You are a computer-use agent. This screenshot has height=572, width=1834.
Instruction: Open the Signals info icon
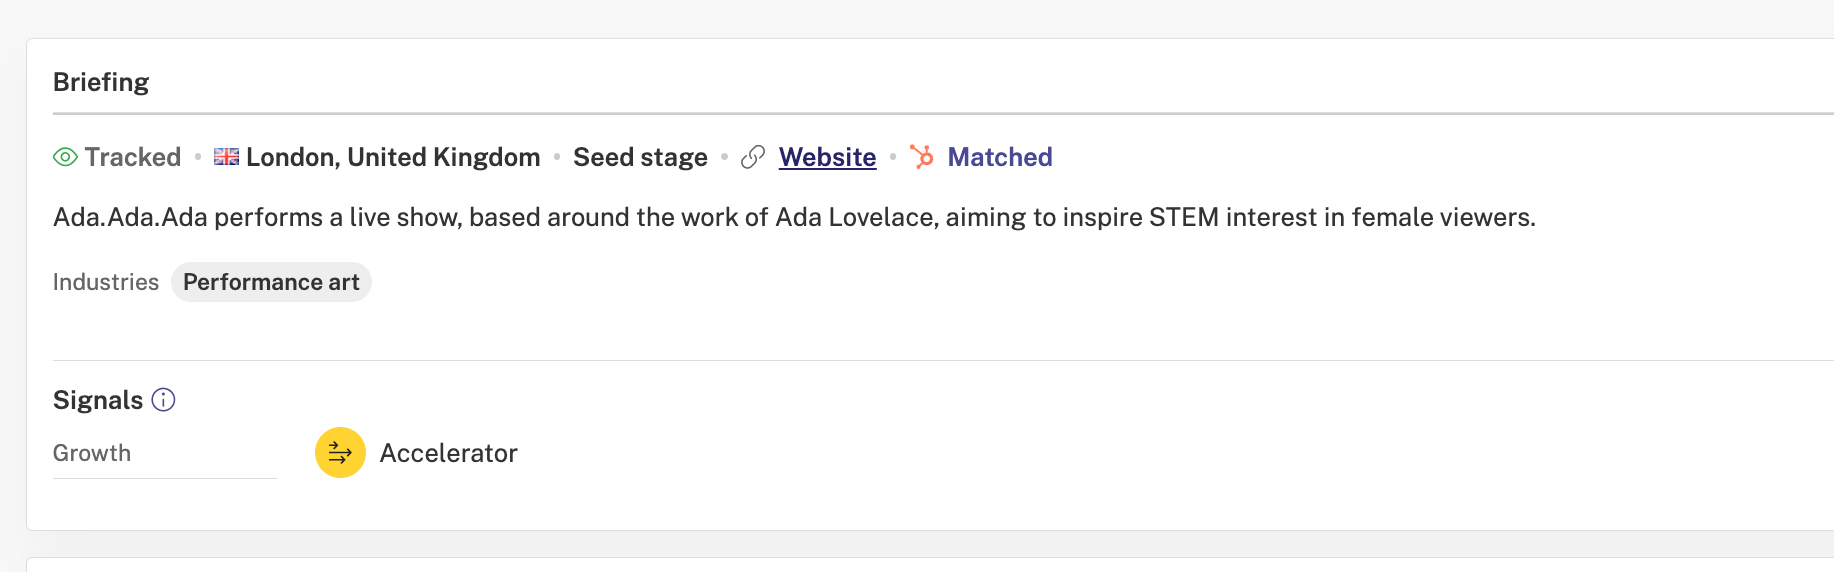[163, 400]
